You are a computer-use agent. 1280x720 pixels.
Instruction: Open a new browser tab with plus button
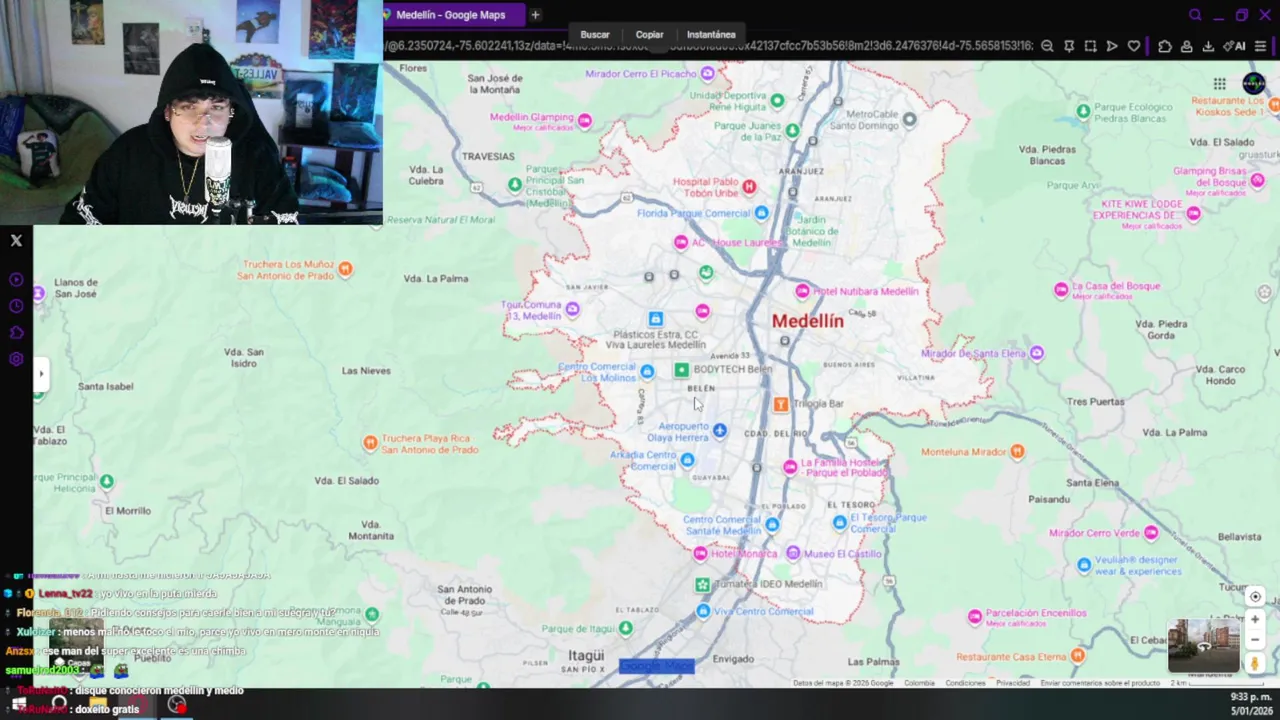pyautogui.click(x=535, y=15)
